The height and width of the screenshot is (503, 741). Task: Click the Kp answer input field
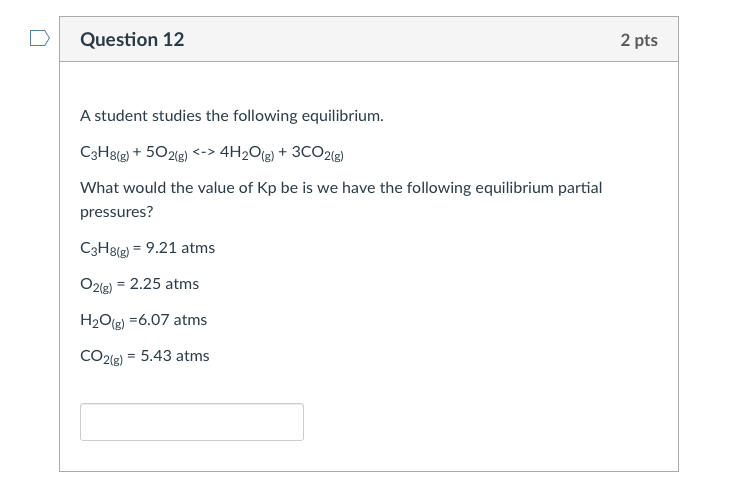192,422
